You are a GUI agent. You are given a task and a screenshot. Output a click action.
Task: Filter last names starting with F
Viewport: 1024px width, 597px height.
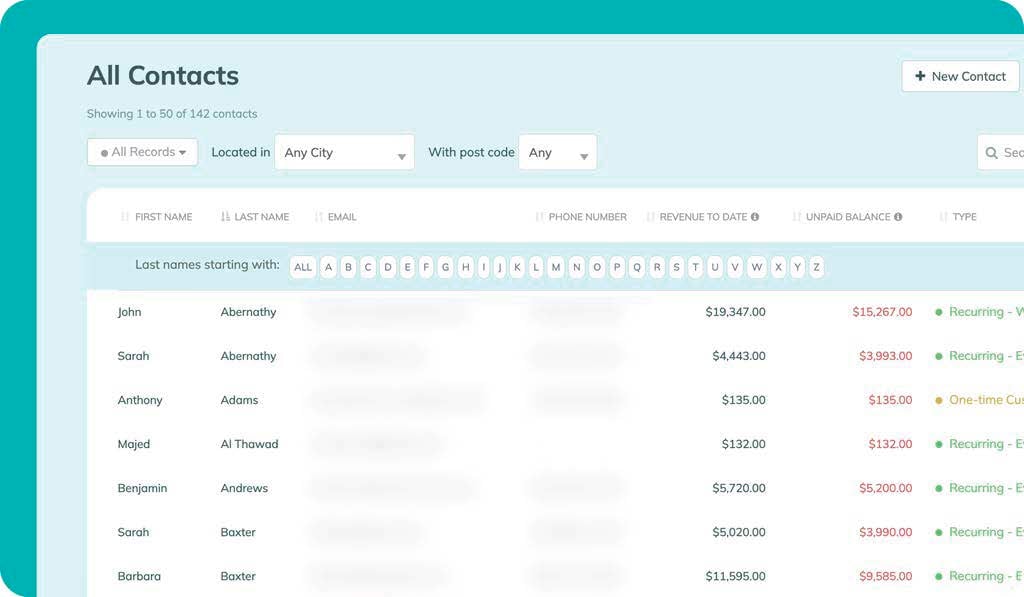[426, 267]
